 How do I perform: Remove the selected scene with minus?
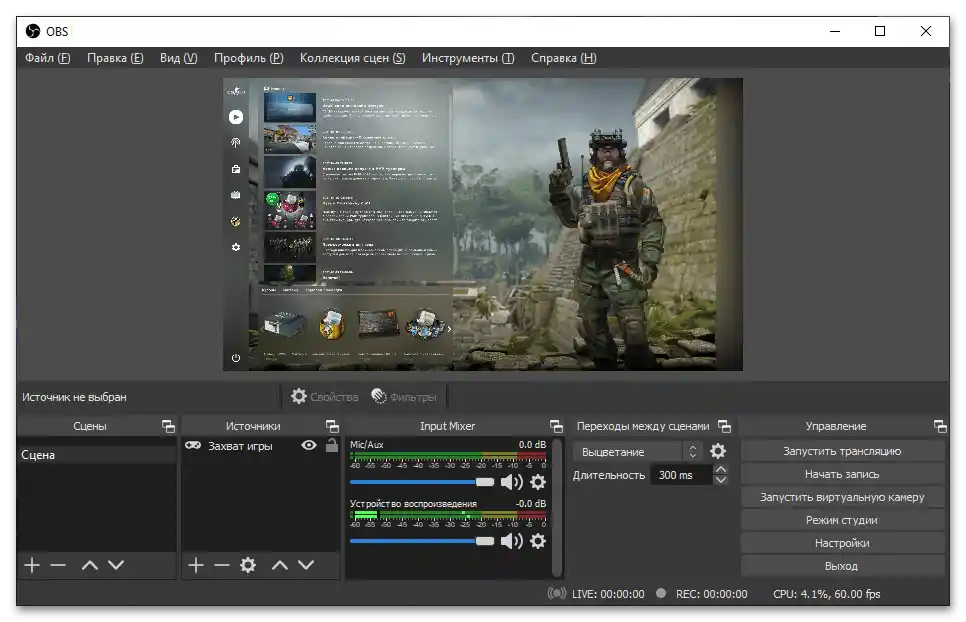tap(58, 565)
